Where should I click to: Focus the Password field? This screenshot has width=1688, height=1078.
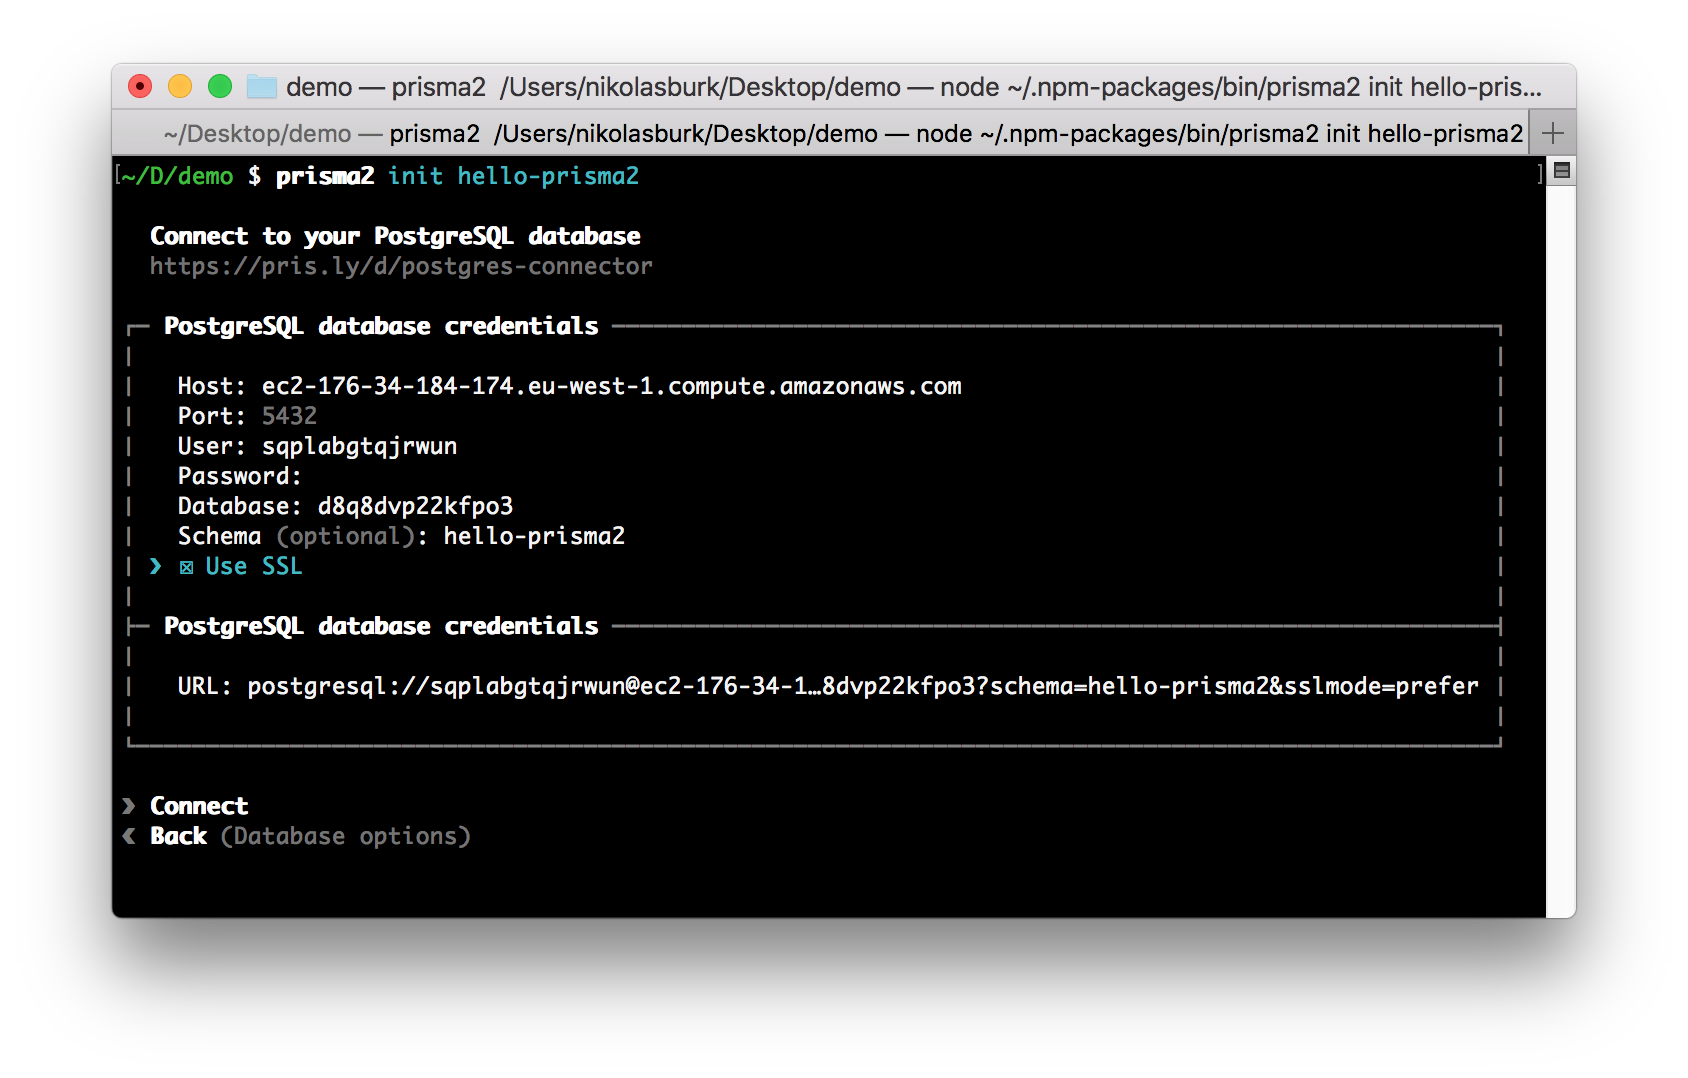point(240,476)
